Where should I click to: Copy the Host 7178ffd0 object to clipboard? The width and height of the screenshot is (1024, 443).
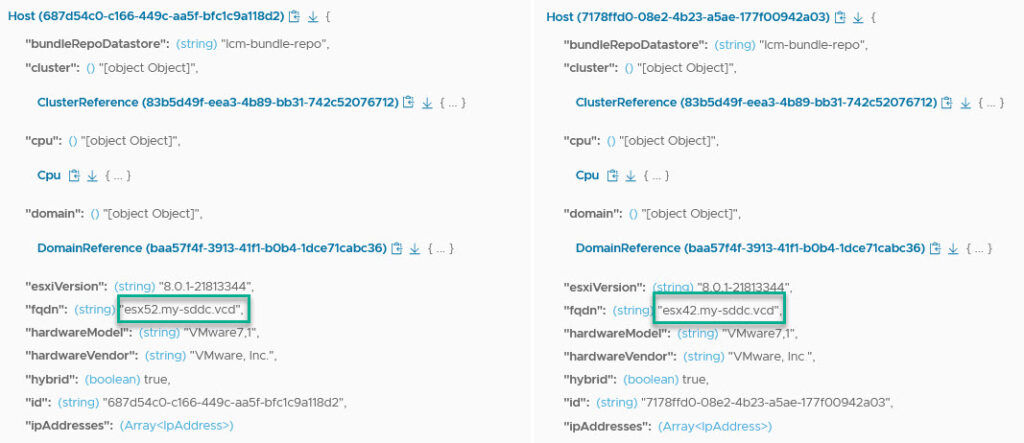[x=840, y=17]
